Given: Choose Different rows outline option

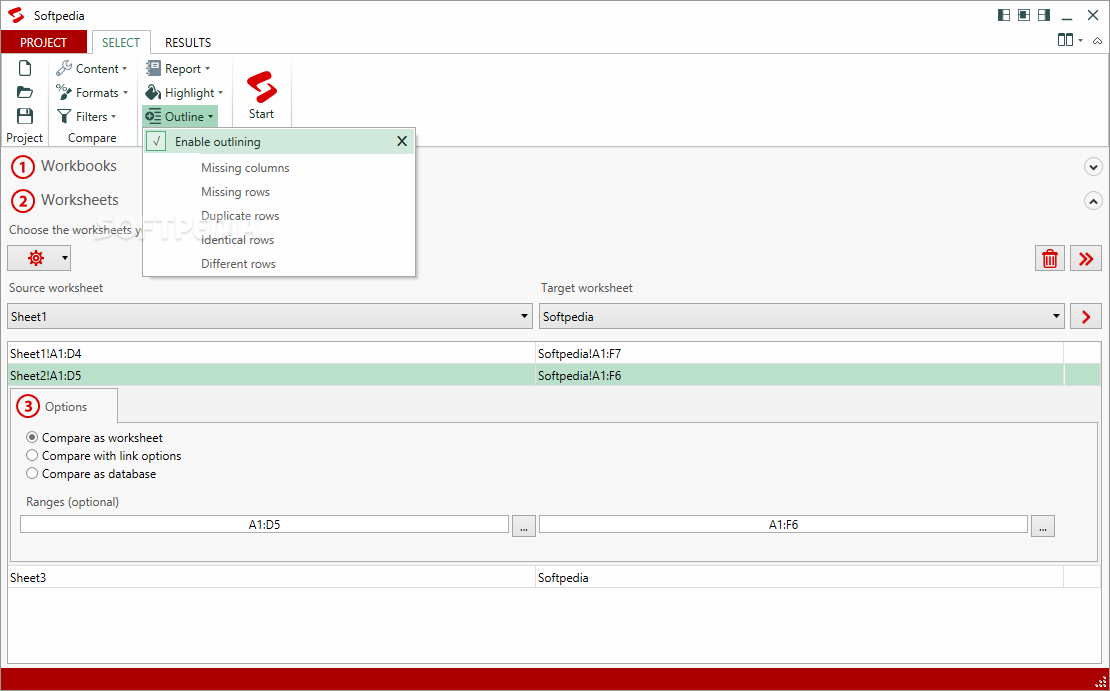Looking at the screenshot, I should coord(238,264).
